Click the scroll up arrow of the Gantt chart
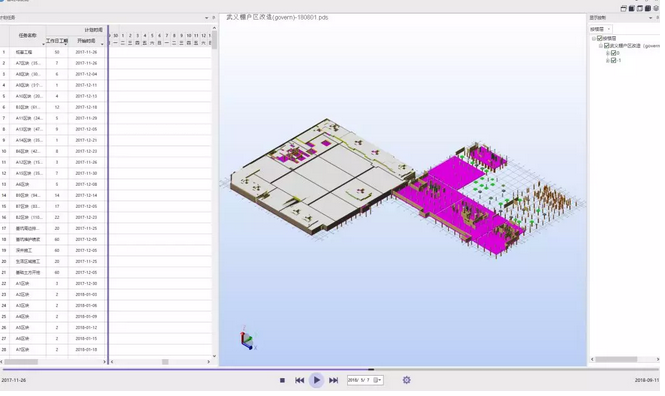 pyautogui.click(x=214, y=28)
